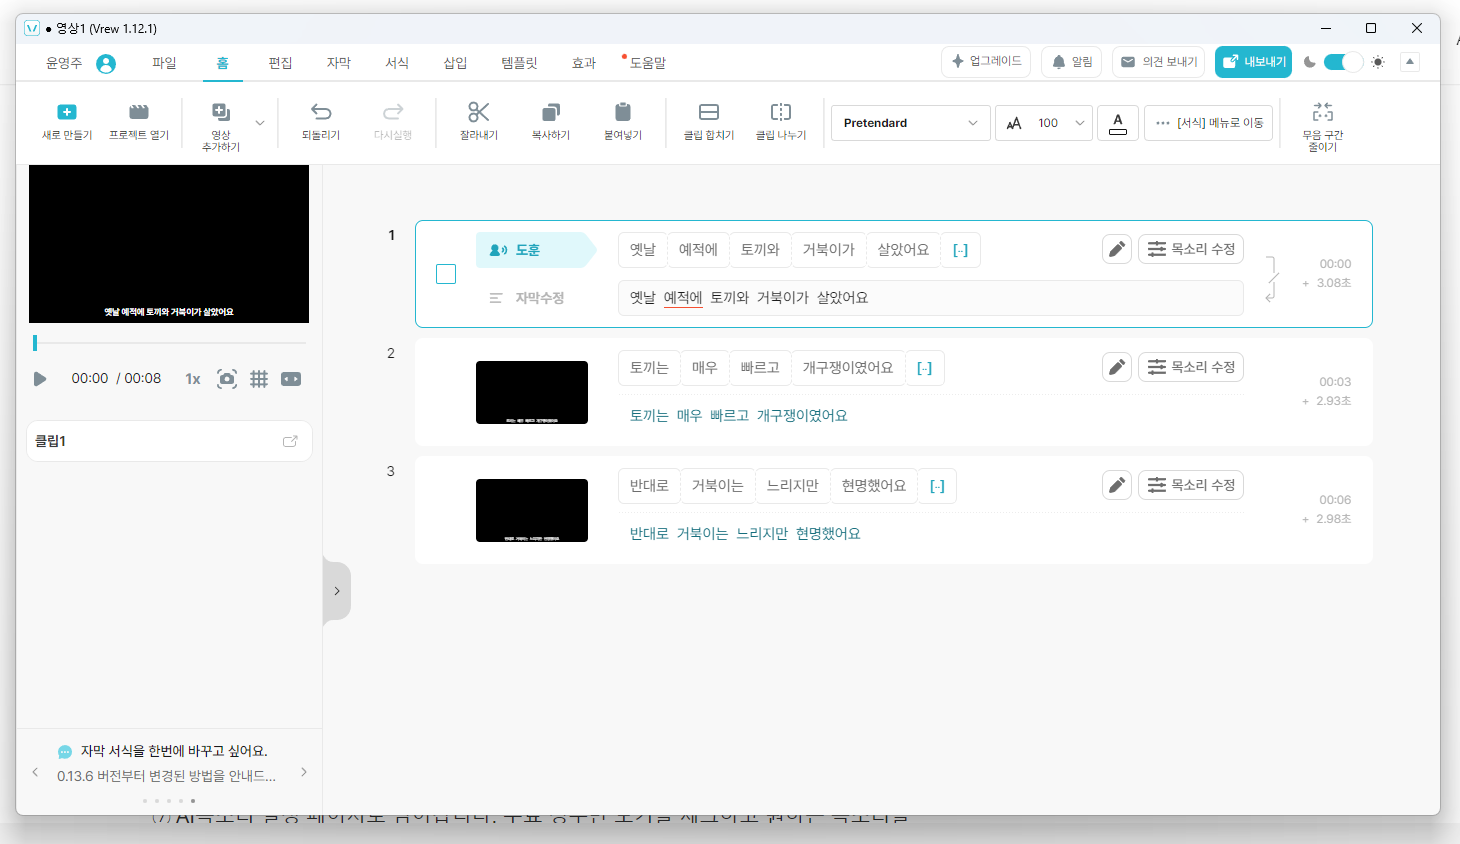The image size is (1460, 844).
Task: Capture a frame with the screenshot icon
Action: click(x=227, y=379)
